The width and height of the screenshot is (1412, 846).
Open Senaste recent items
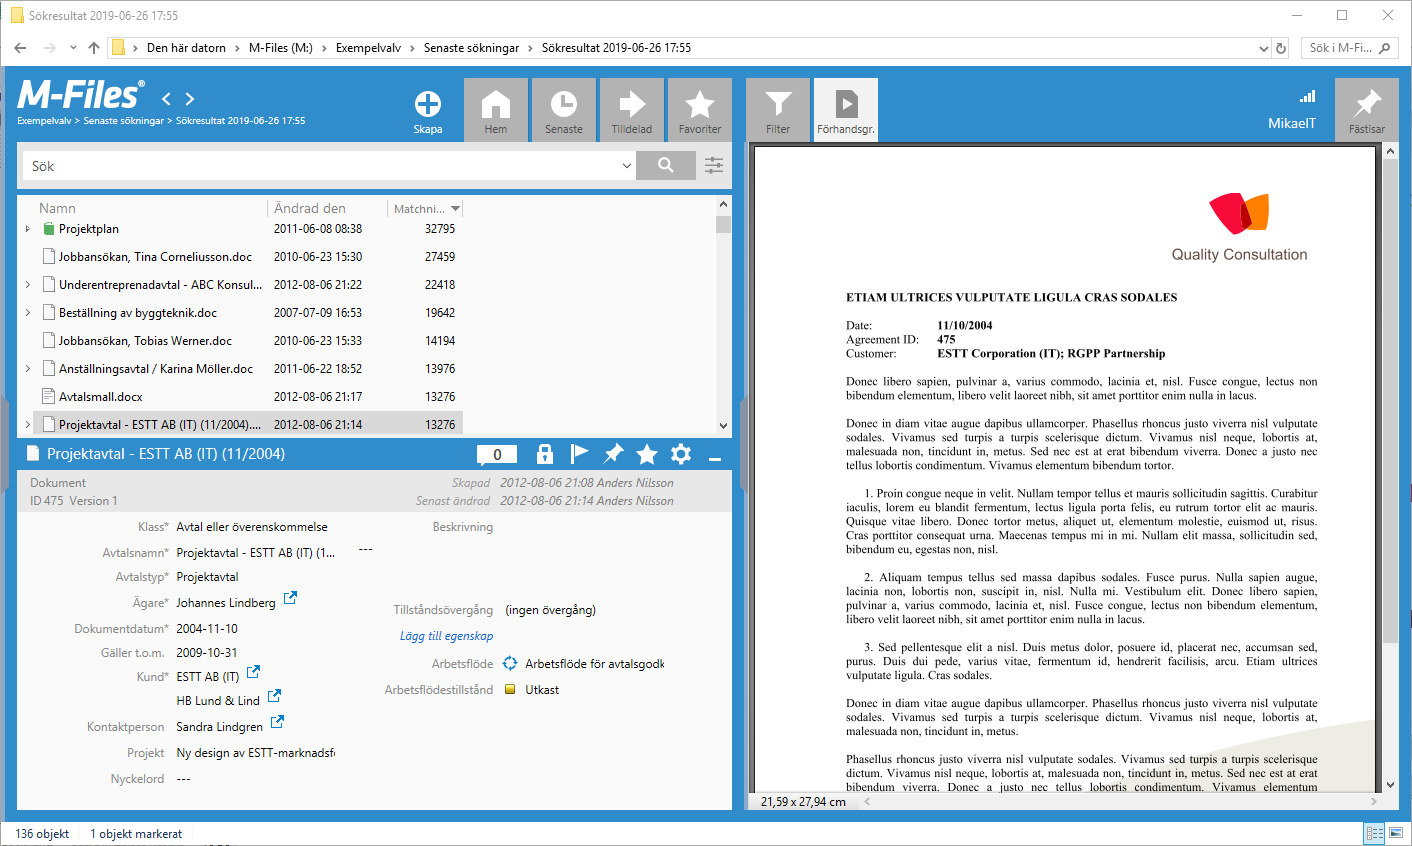(564, 110)
